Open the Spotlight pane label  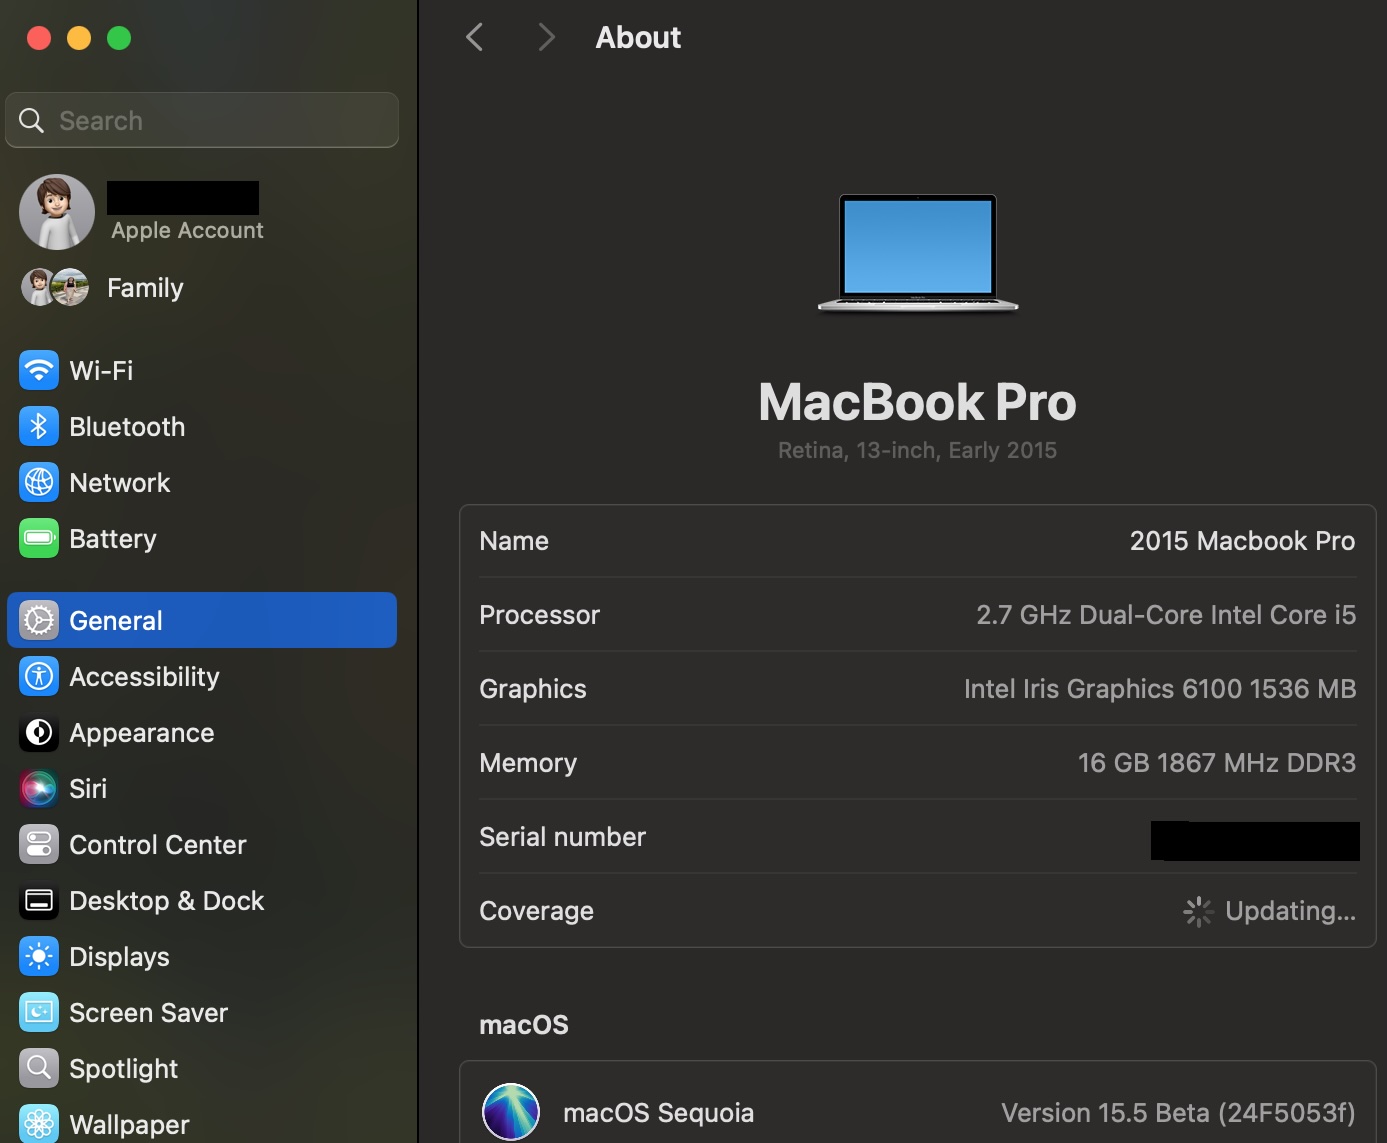pyautogui.click(x=124, y=1068)
